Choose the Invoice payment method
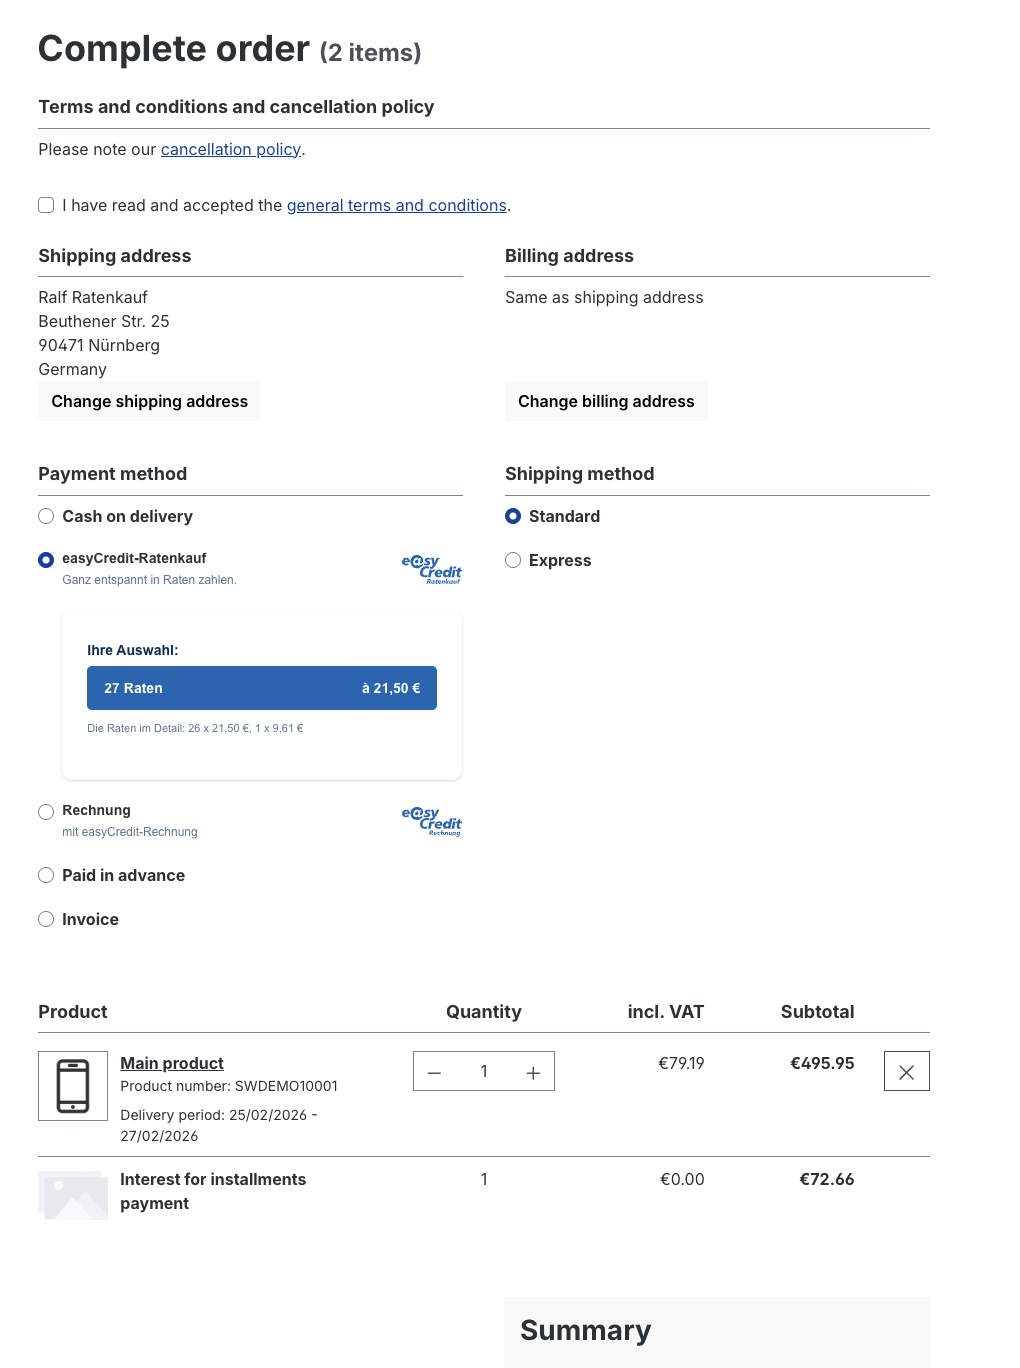Image resolution: width=1020 pixels, height=1368 pixels. (x=46, y=919)
